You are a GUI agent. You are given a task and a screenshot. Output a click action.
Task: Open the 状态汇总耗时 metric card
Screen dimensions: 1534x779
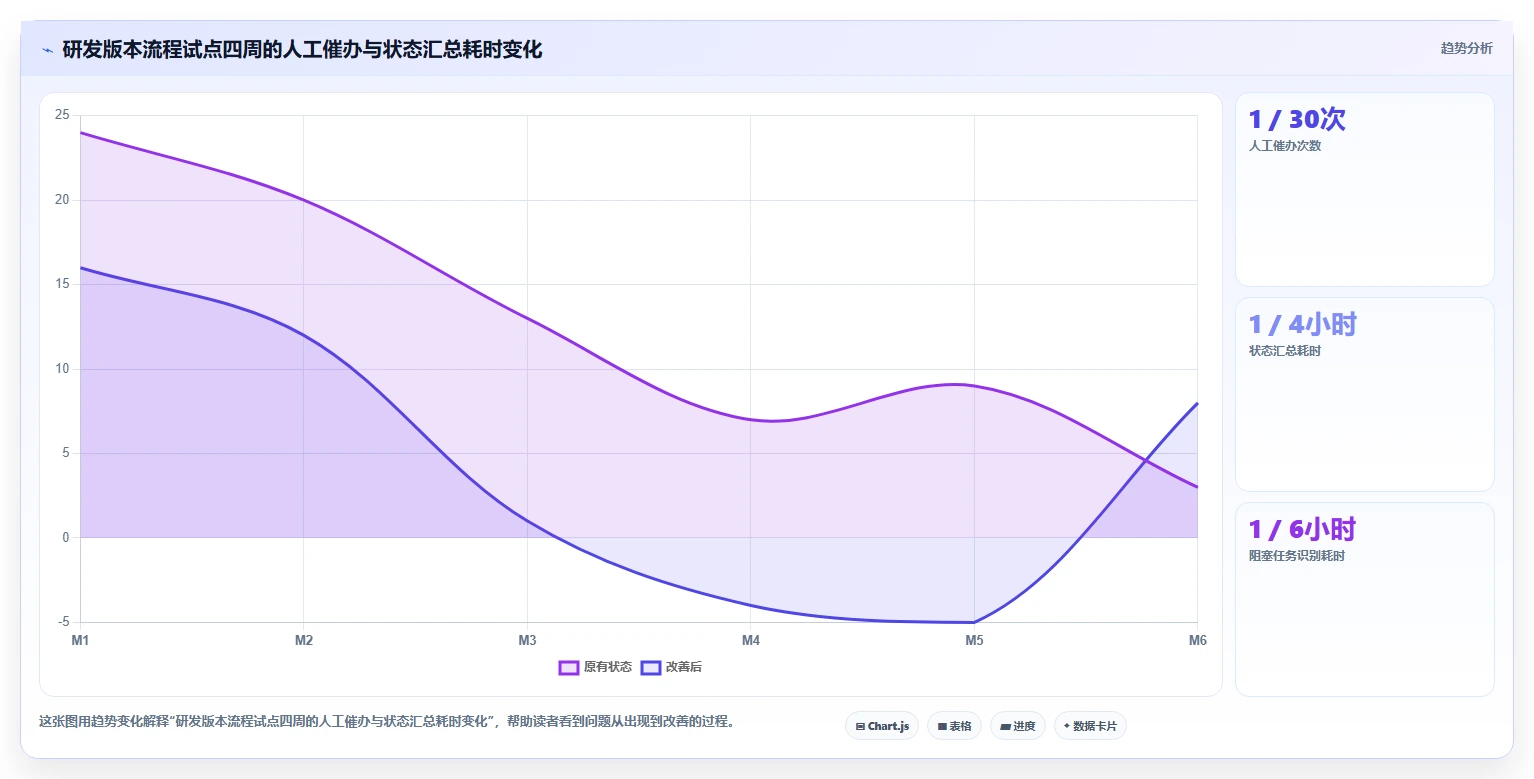pos(1364,394)
